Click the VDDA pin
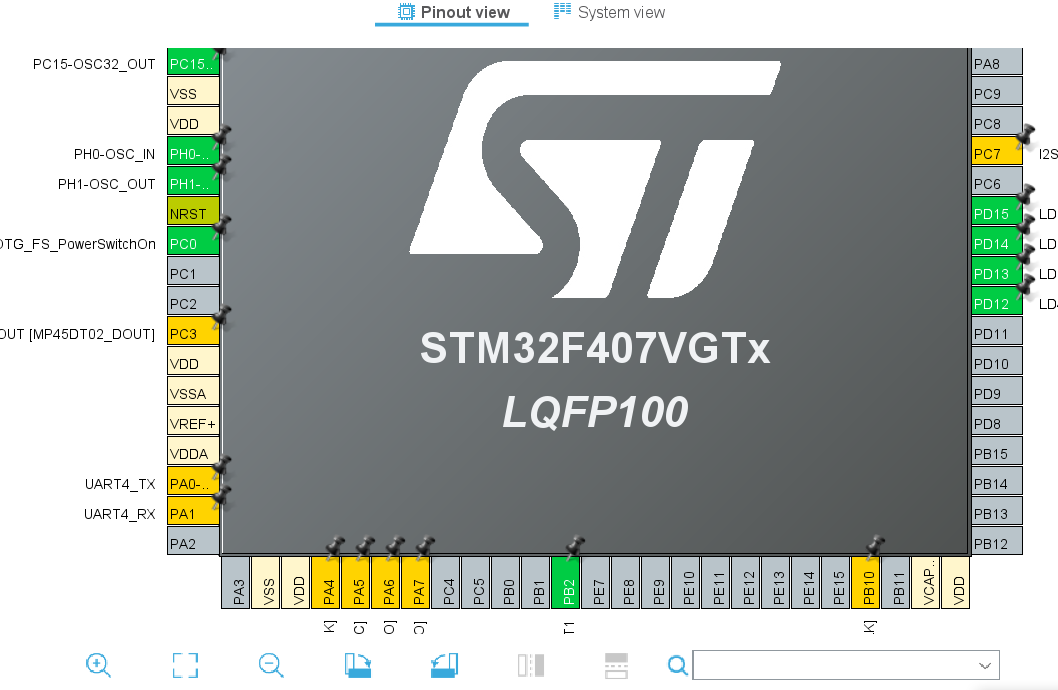The height and width of the screenshot is (690, 1058). pyautogui.click(x=193, y=453)
